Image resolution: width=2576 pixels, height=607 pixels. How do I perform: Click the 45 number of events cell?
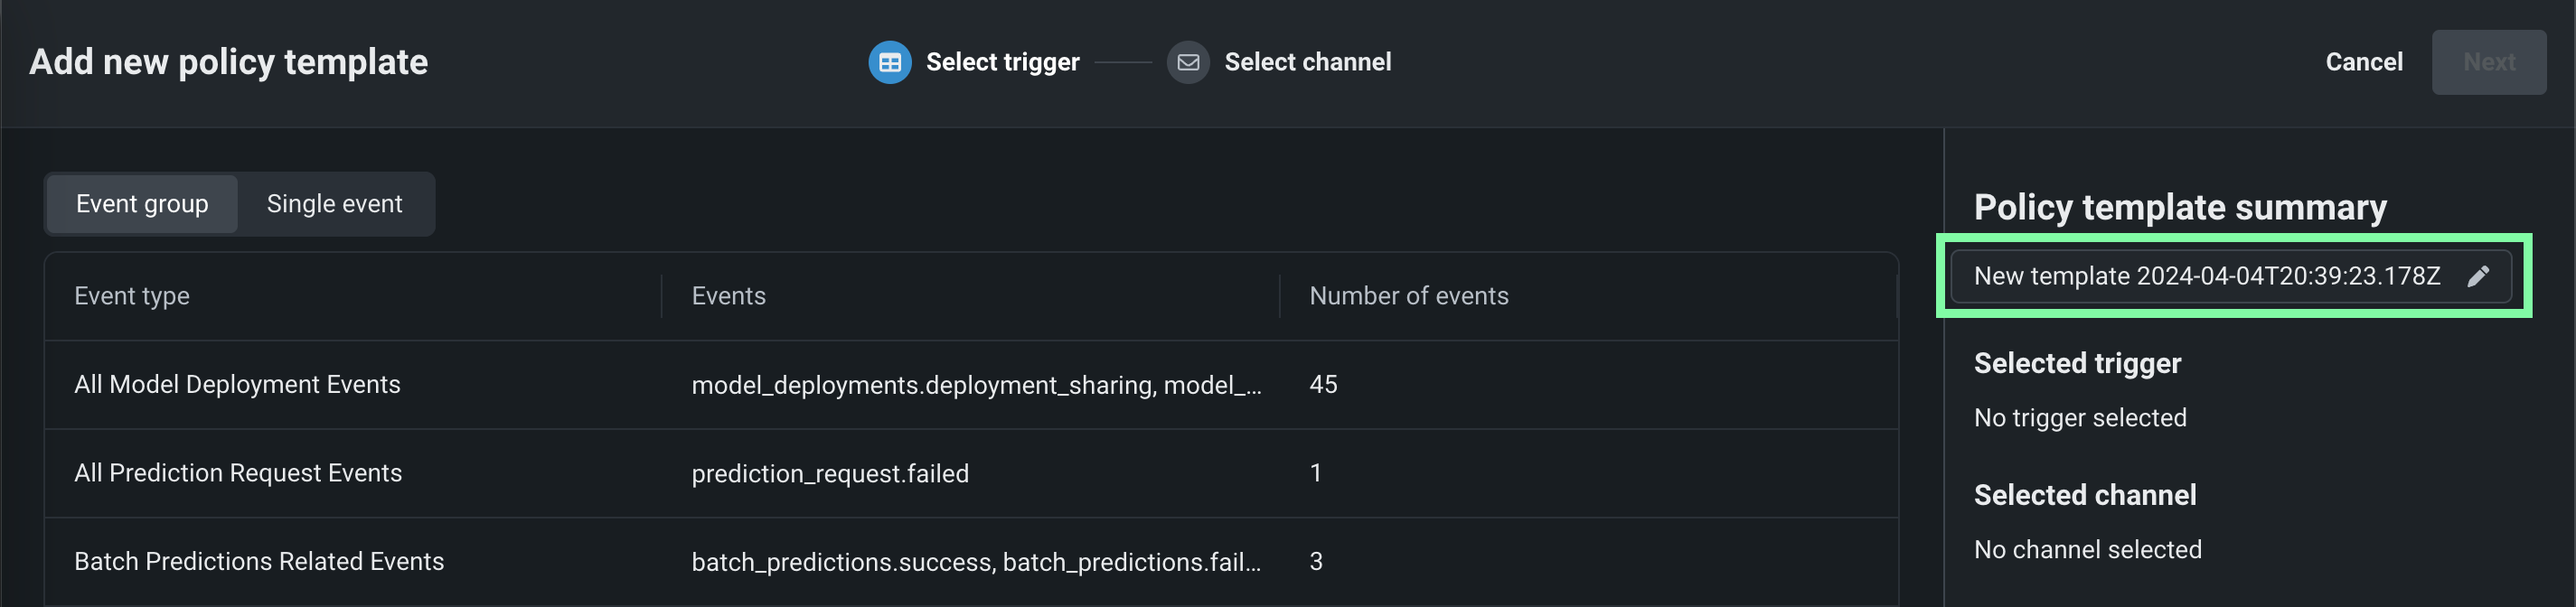pyautogui.click(x=1323, y=385)
